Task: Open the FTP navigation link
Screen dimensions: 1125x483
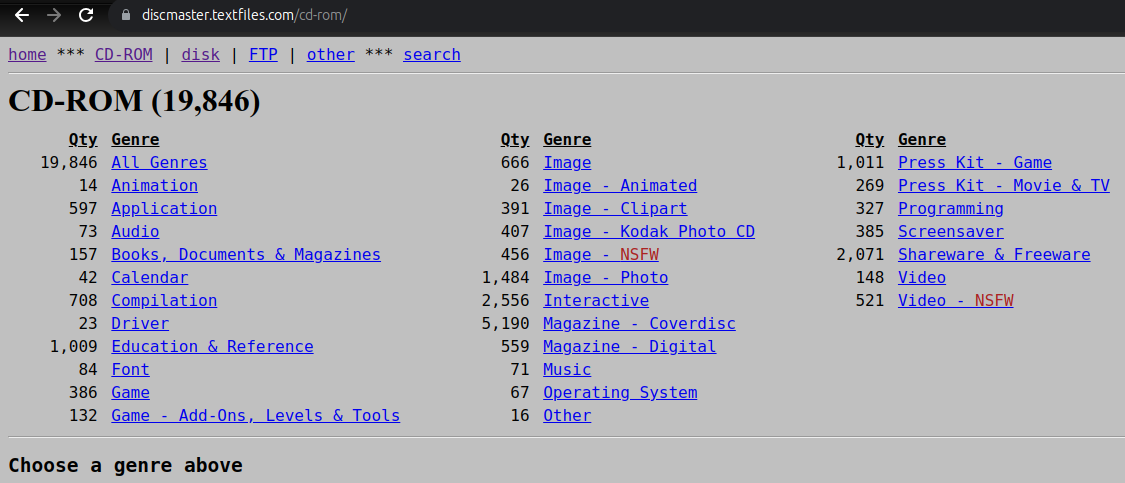Action: 263,55
